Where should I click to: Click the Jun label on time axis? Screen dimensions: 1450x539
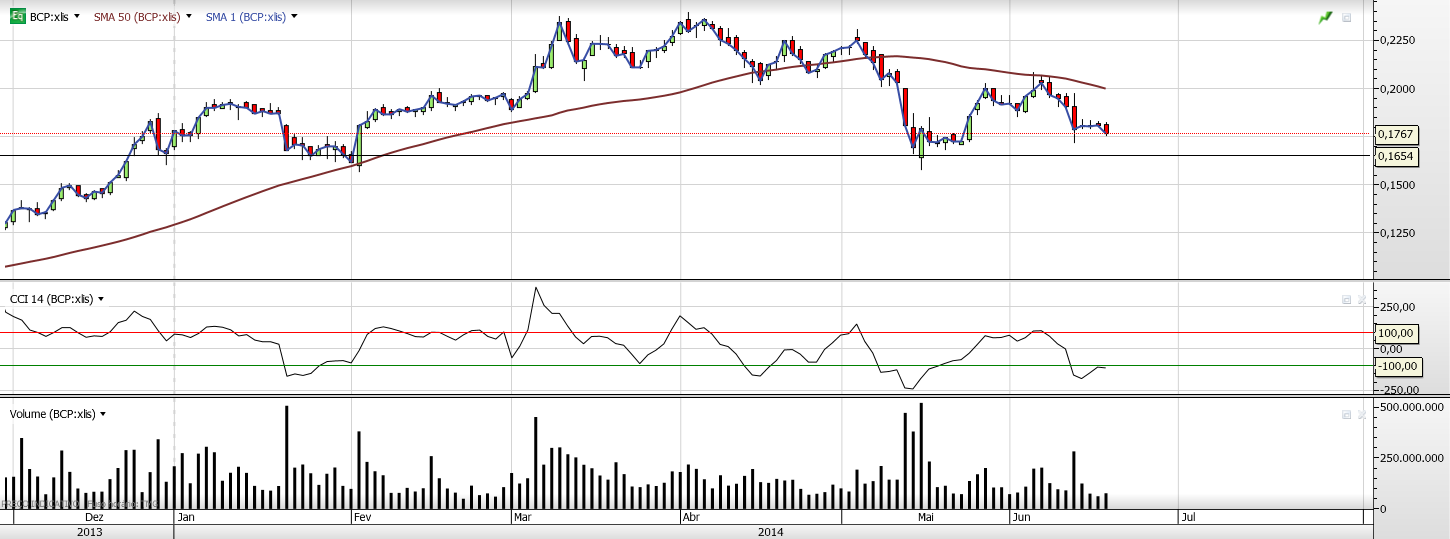click(1021, 518)
